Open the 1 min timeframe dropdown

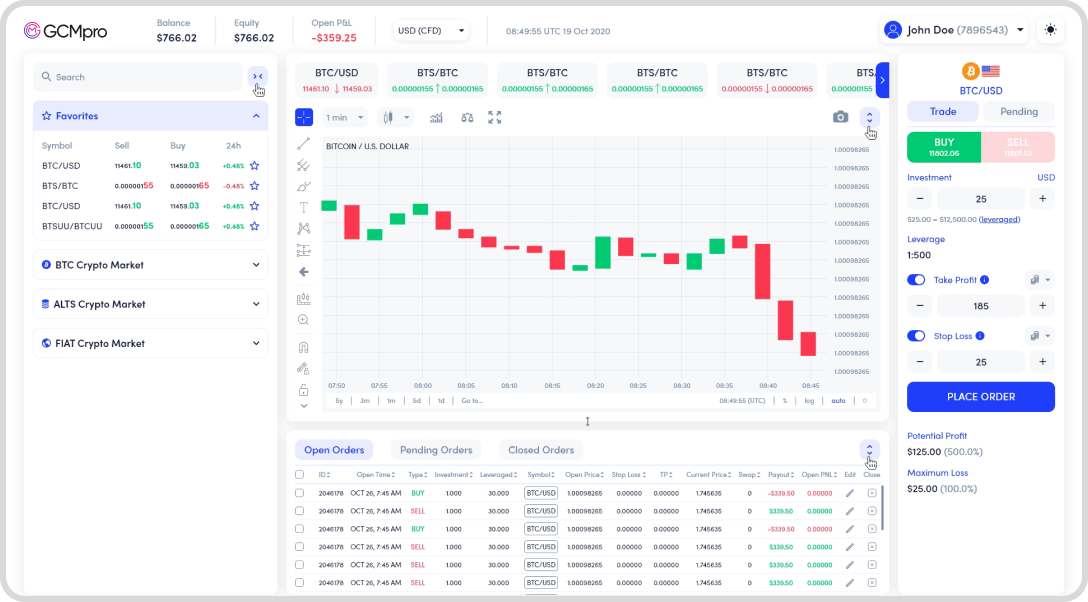tap(345, 117)
